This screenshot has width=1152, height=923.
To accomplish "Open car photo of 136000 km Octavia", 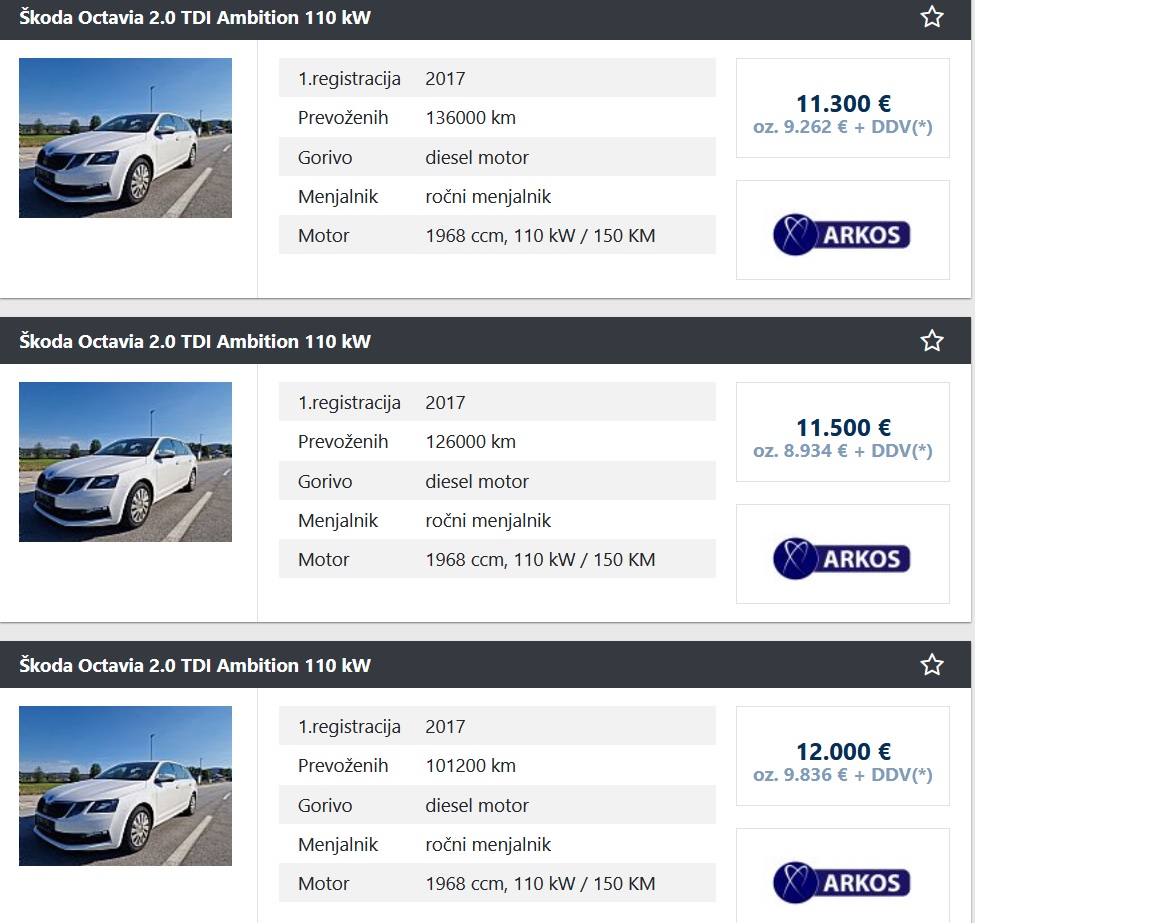I will tap(126, 138).
